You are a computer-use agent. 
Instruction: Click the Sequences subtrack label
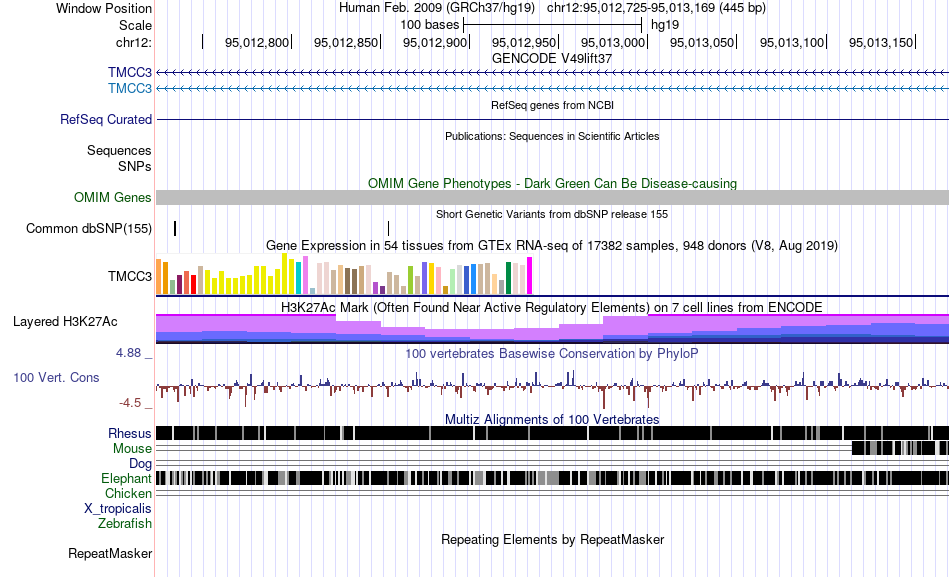click(119, 150)
